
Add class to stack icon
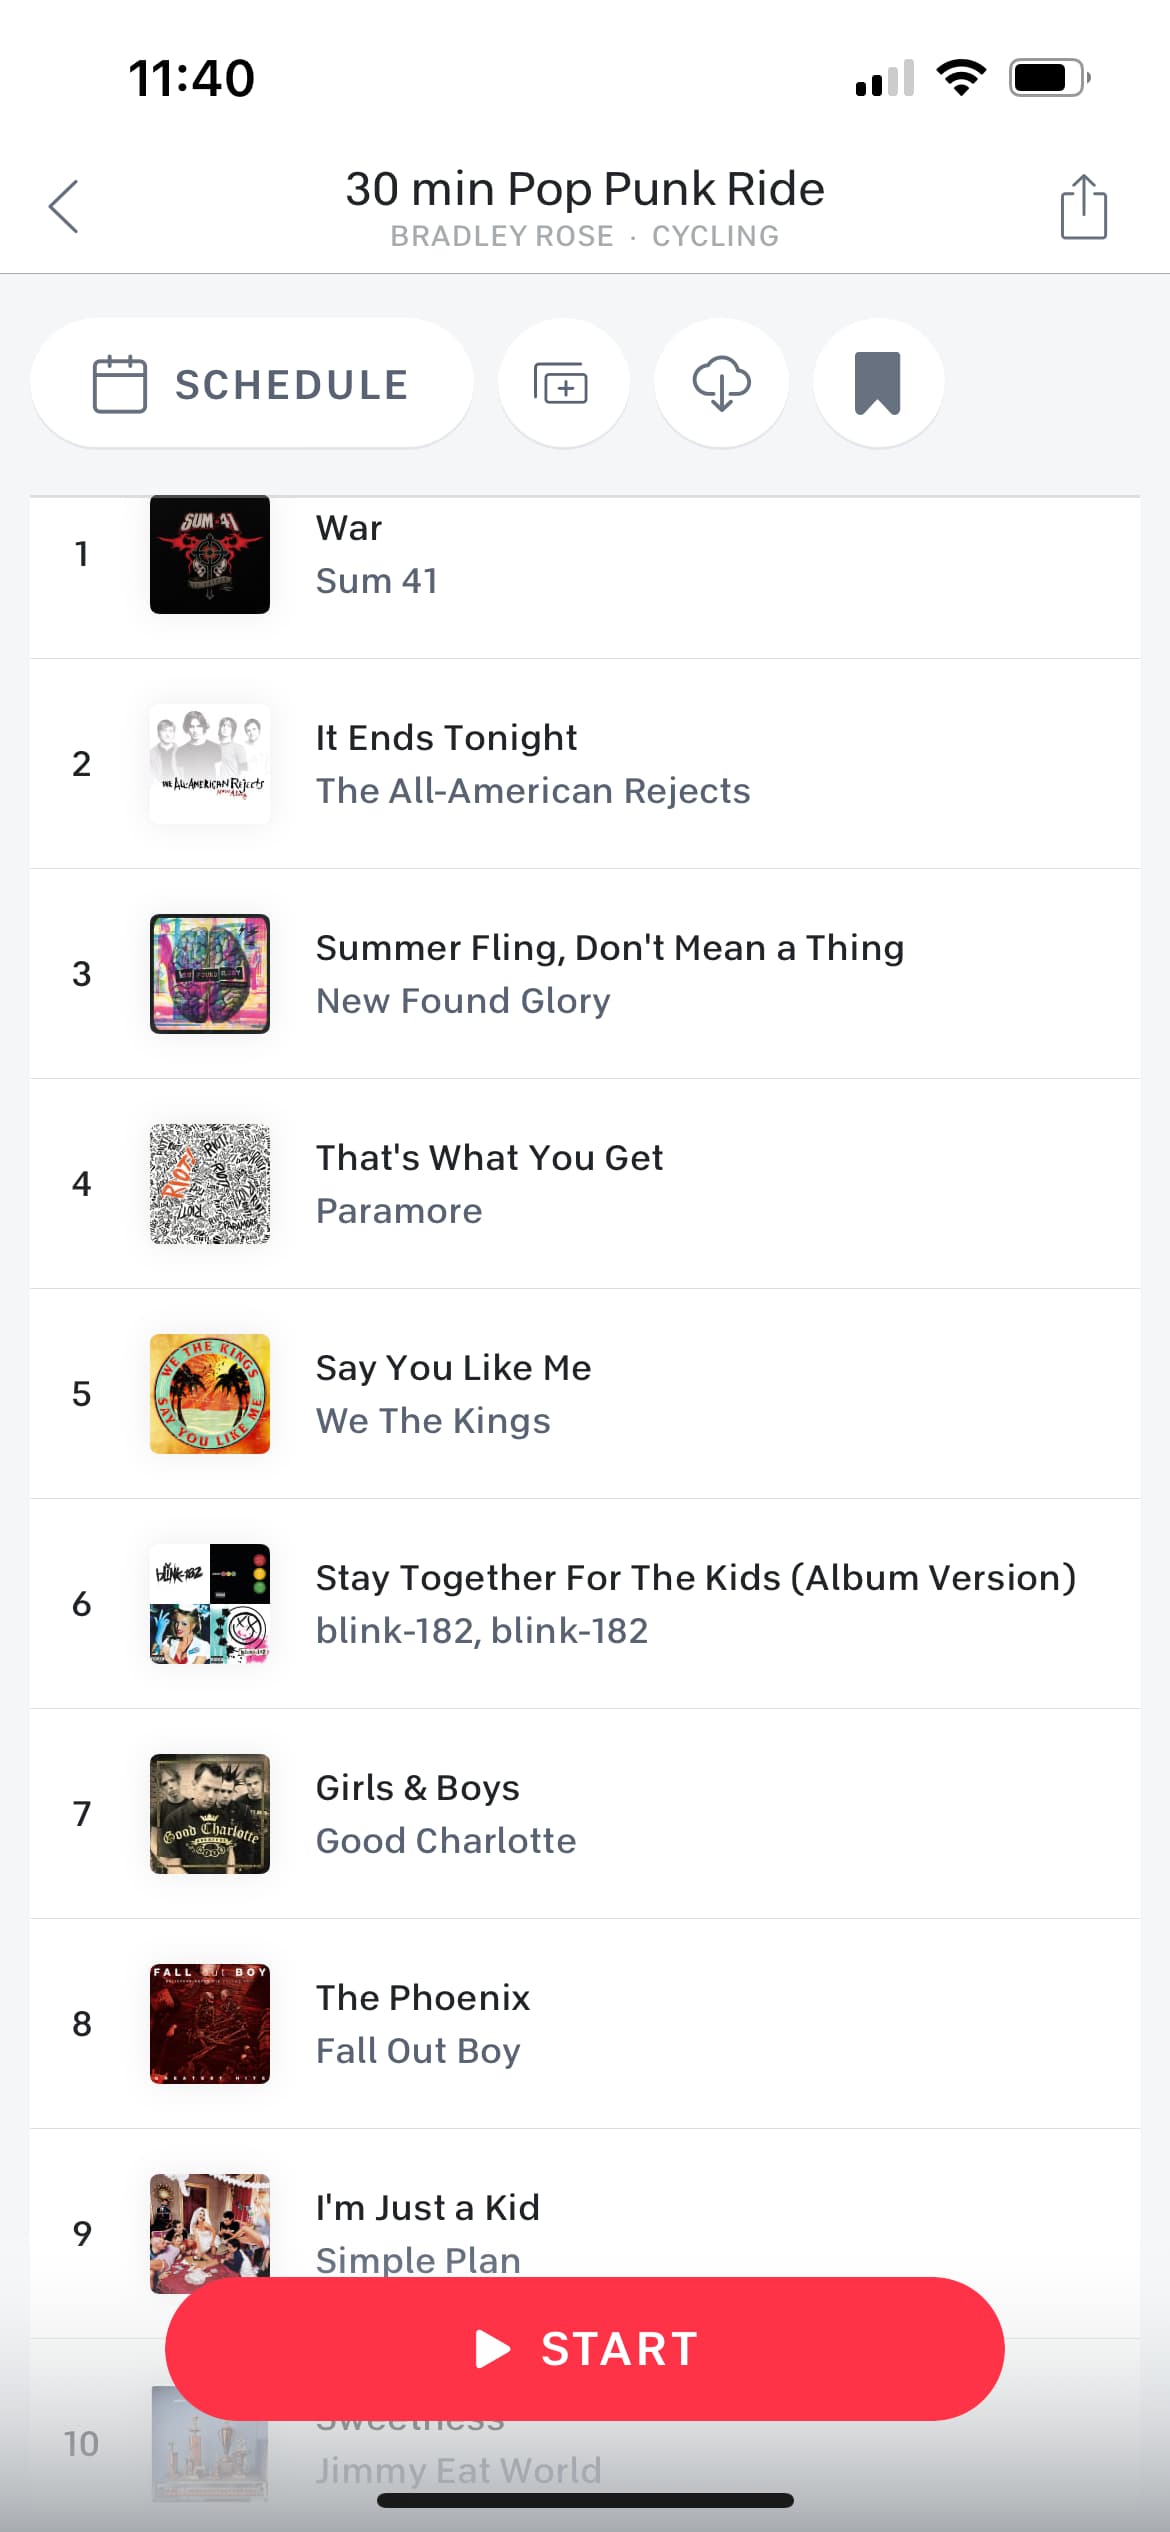pos(562,383)
